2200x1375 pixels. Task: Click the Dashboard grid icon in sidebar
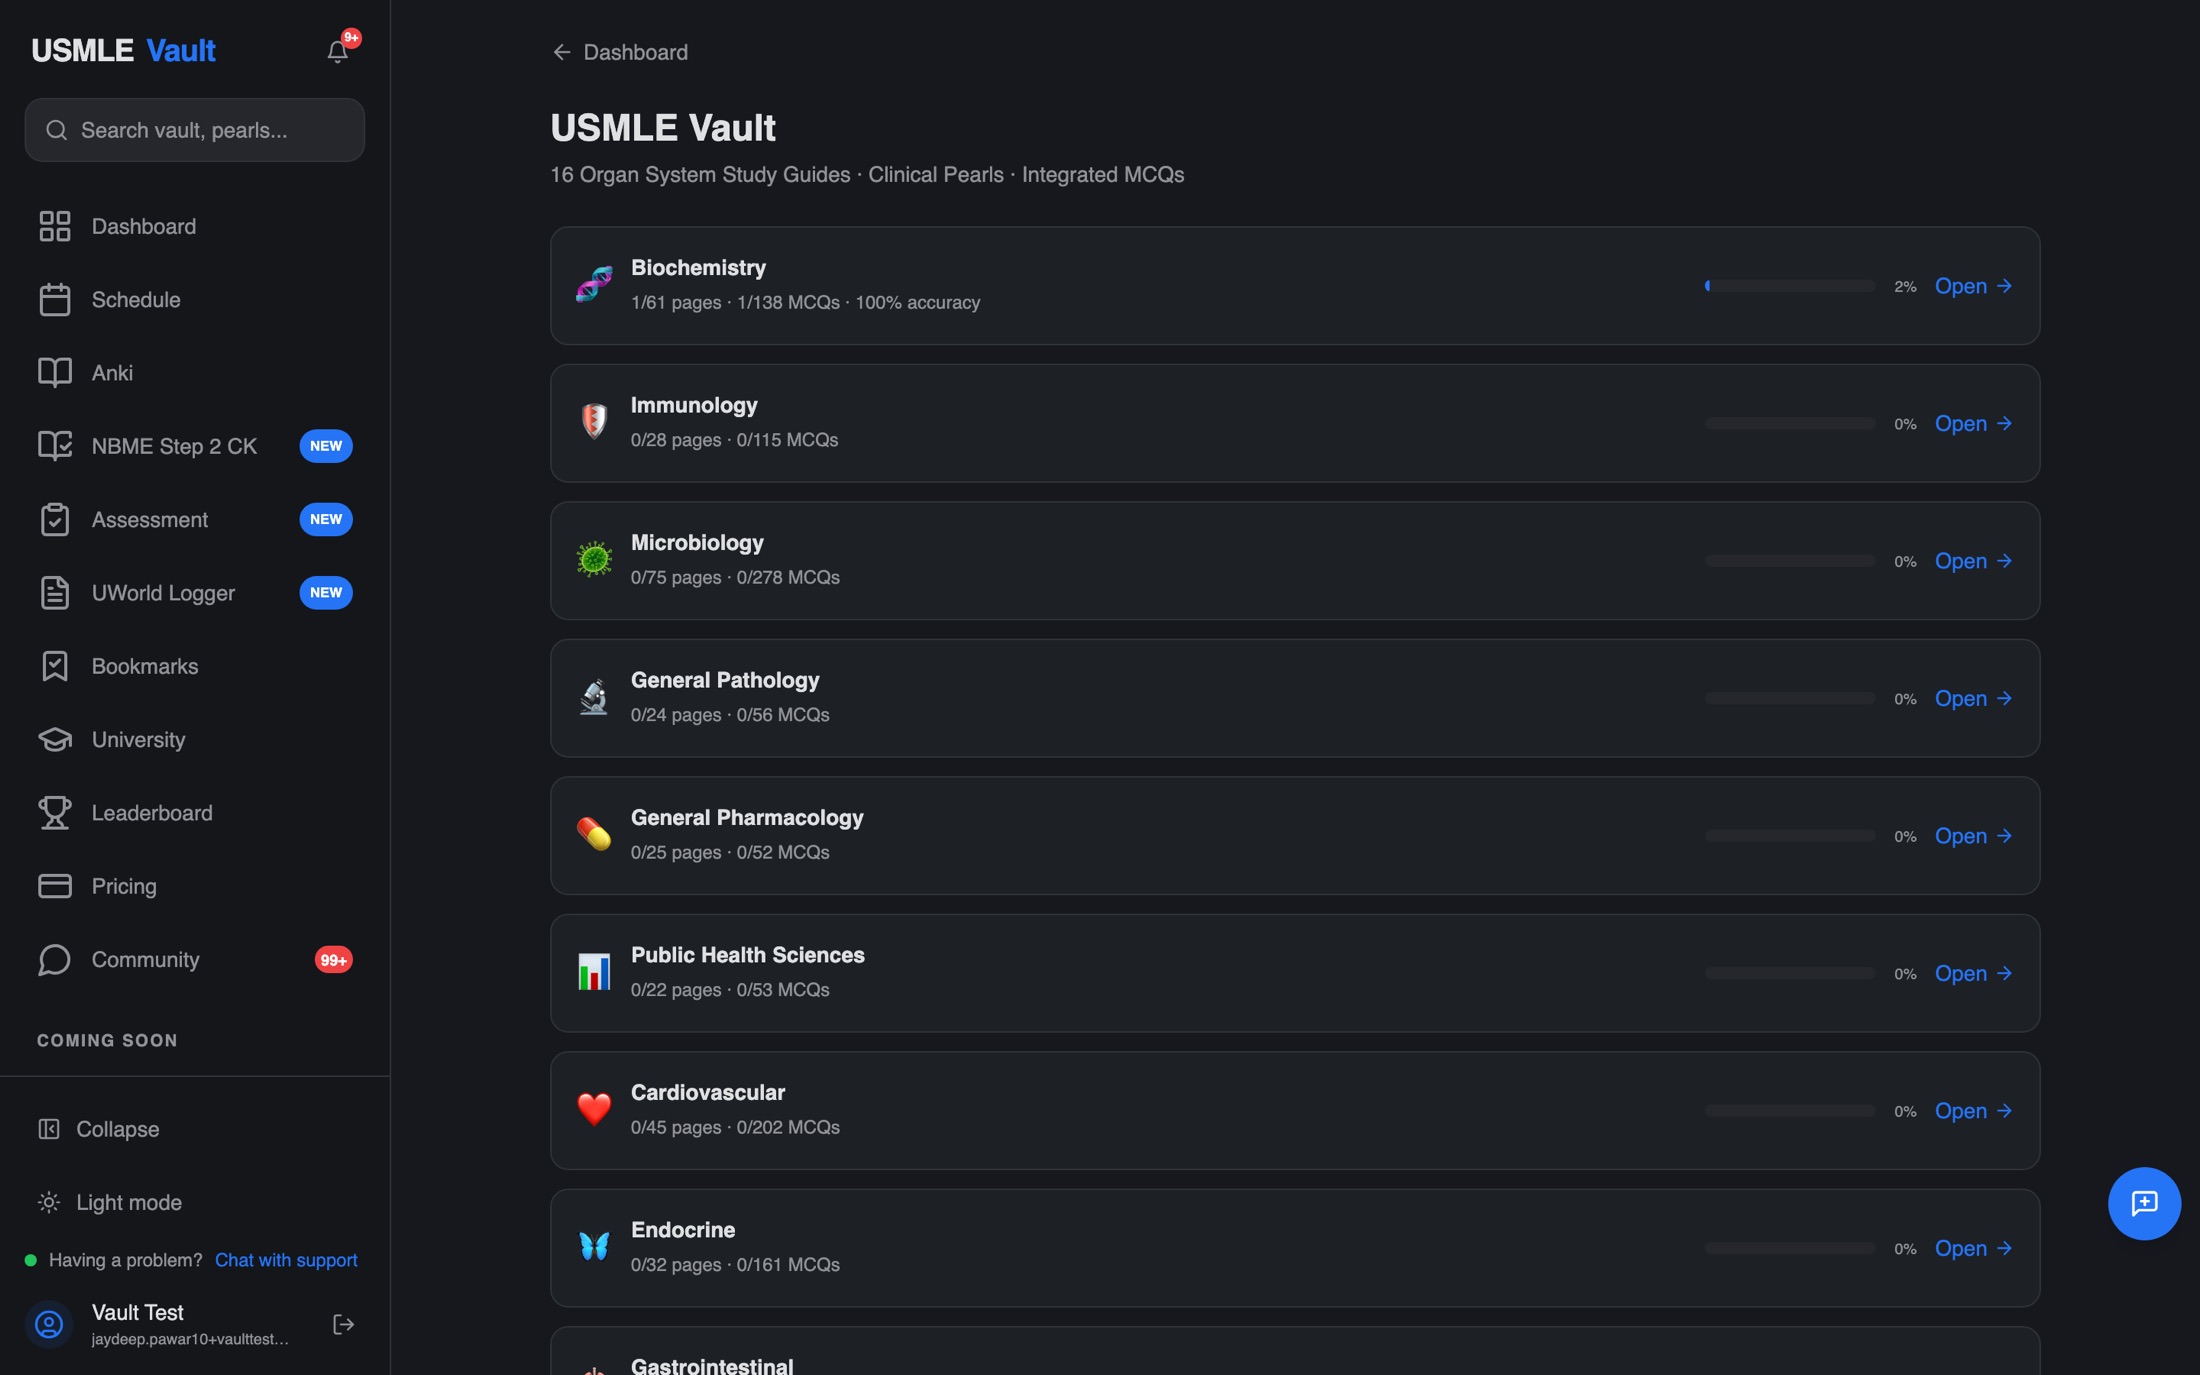[55, 226]
